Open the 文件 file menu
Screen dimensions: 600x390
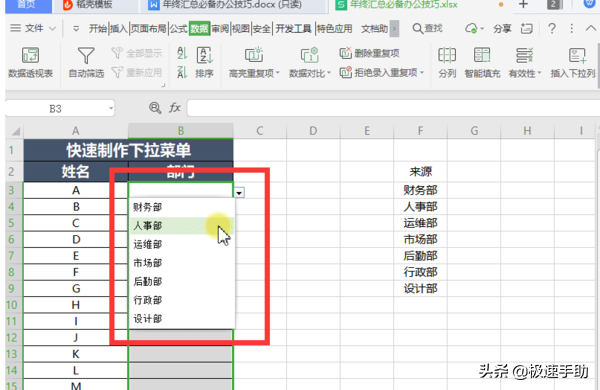tap(34, 28)
